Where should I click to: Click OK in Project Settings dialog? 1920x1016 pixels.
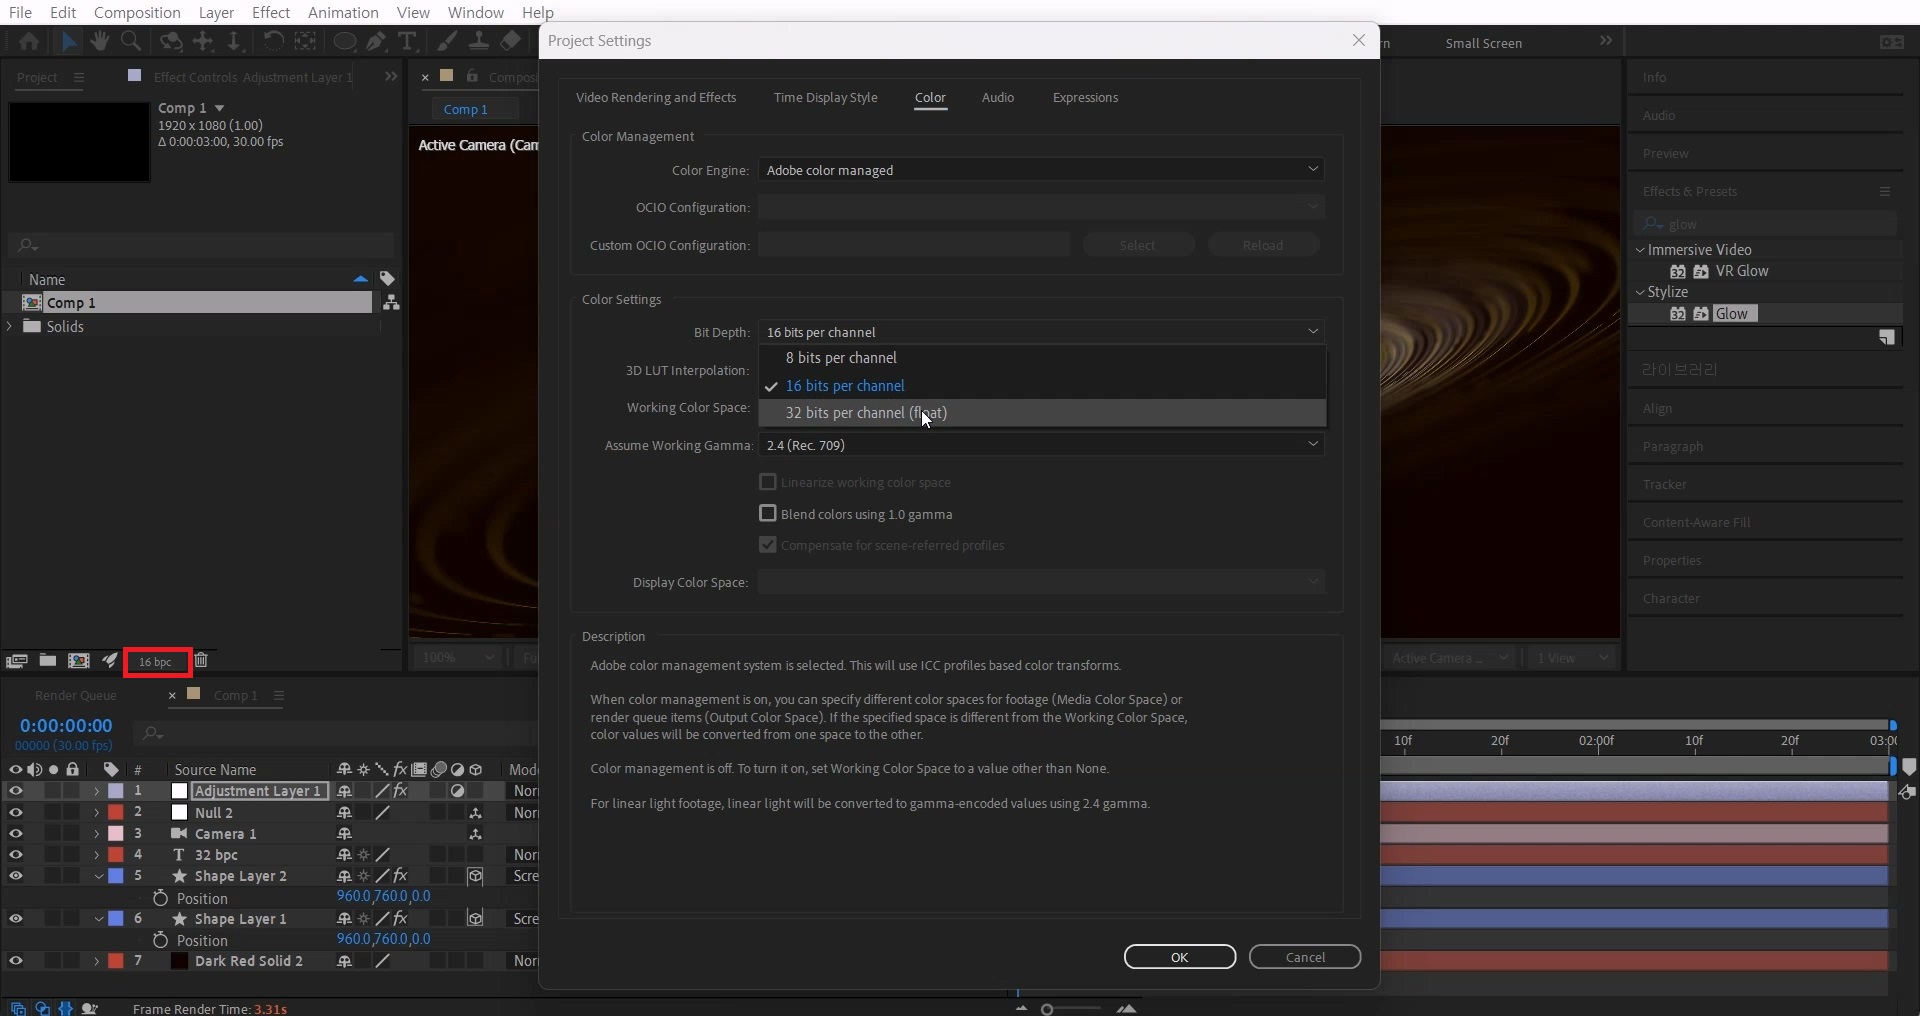(1180, 957)
